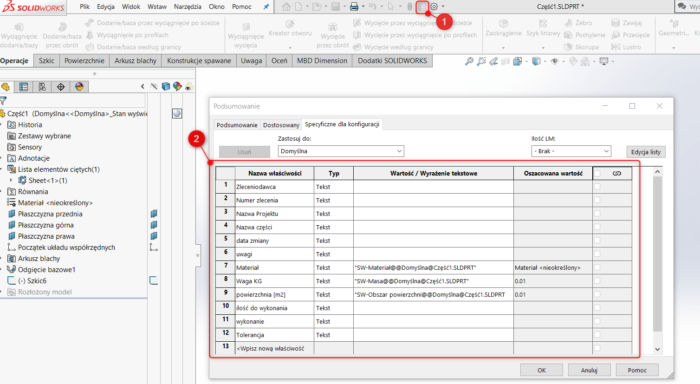The width and height of the screenshot is (700, 384).
Task: Open the dropdown arrow under Szyk liniowy
Action: [x=543, y=47]
